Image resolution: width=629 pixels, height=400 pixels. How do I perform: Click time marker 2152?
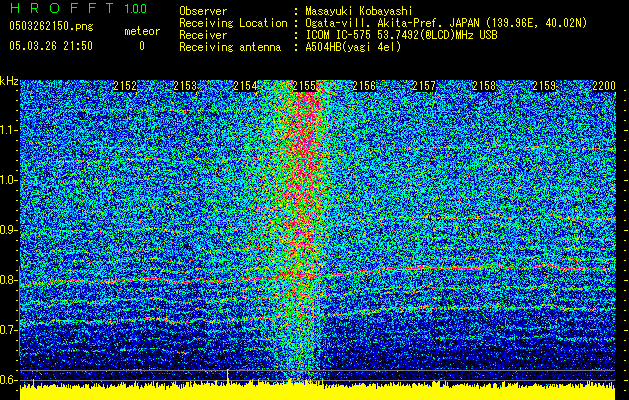point(125,86)
